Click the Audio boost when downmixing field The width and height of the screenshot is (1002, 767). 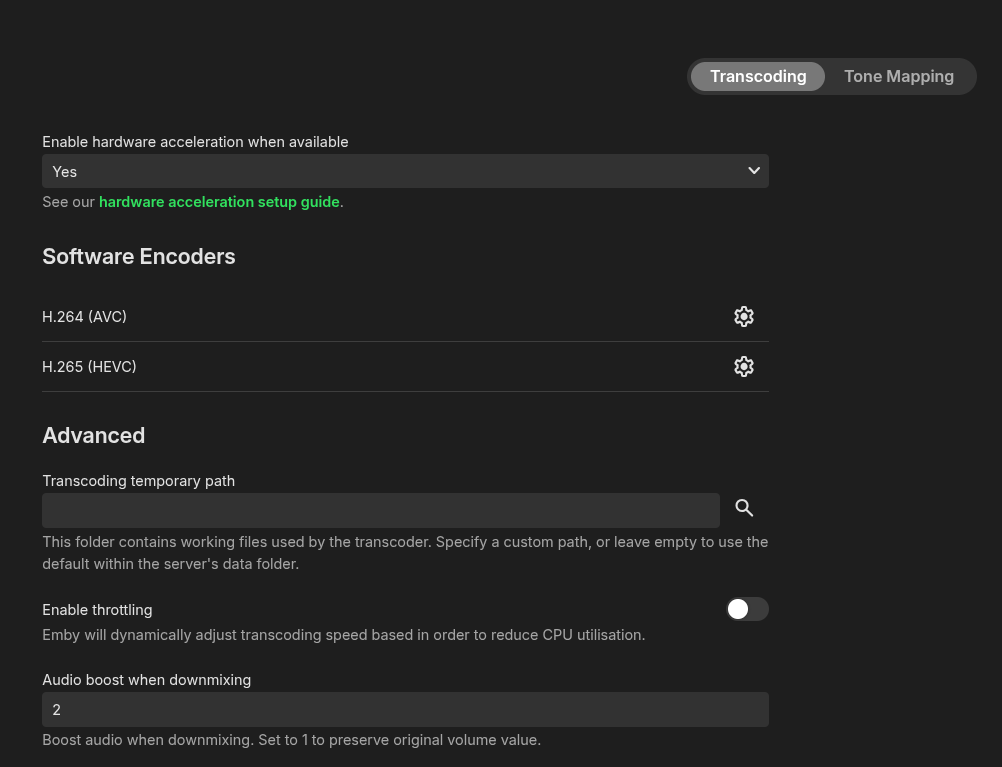405,710
